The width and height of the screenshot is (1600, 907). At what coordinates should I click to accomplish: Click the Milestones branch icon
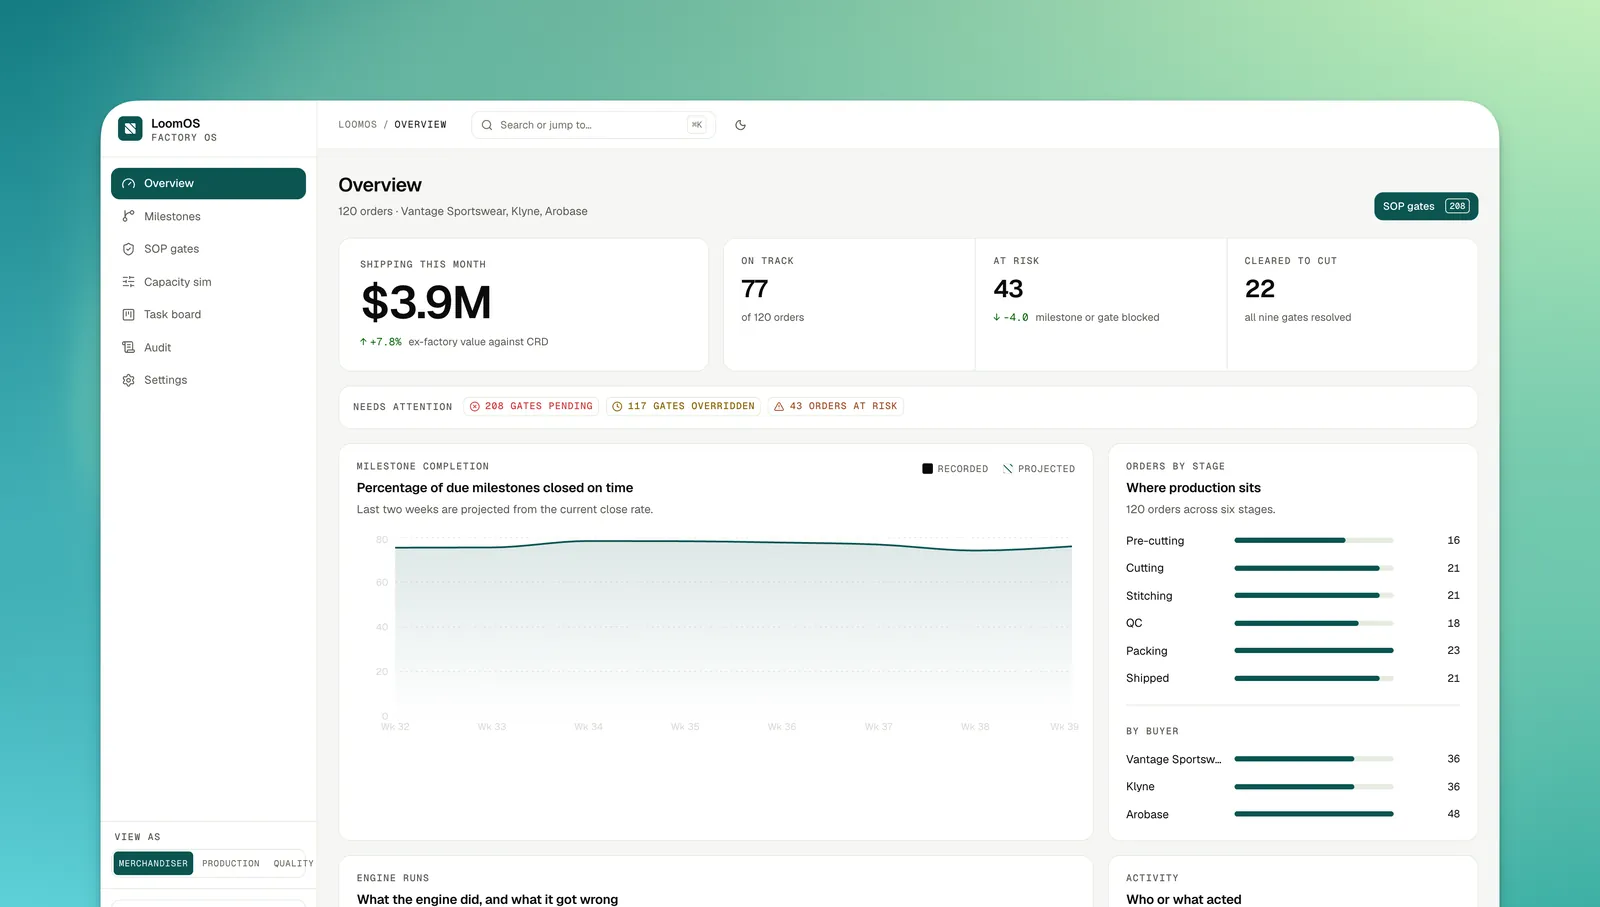(x=128, y=217)
